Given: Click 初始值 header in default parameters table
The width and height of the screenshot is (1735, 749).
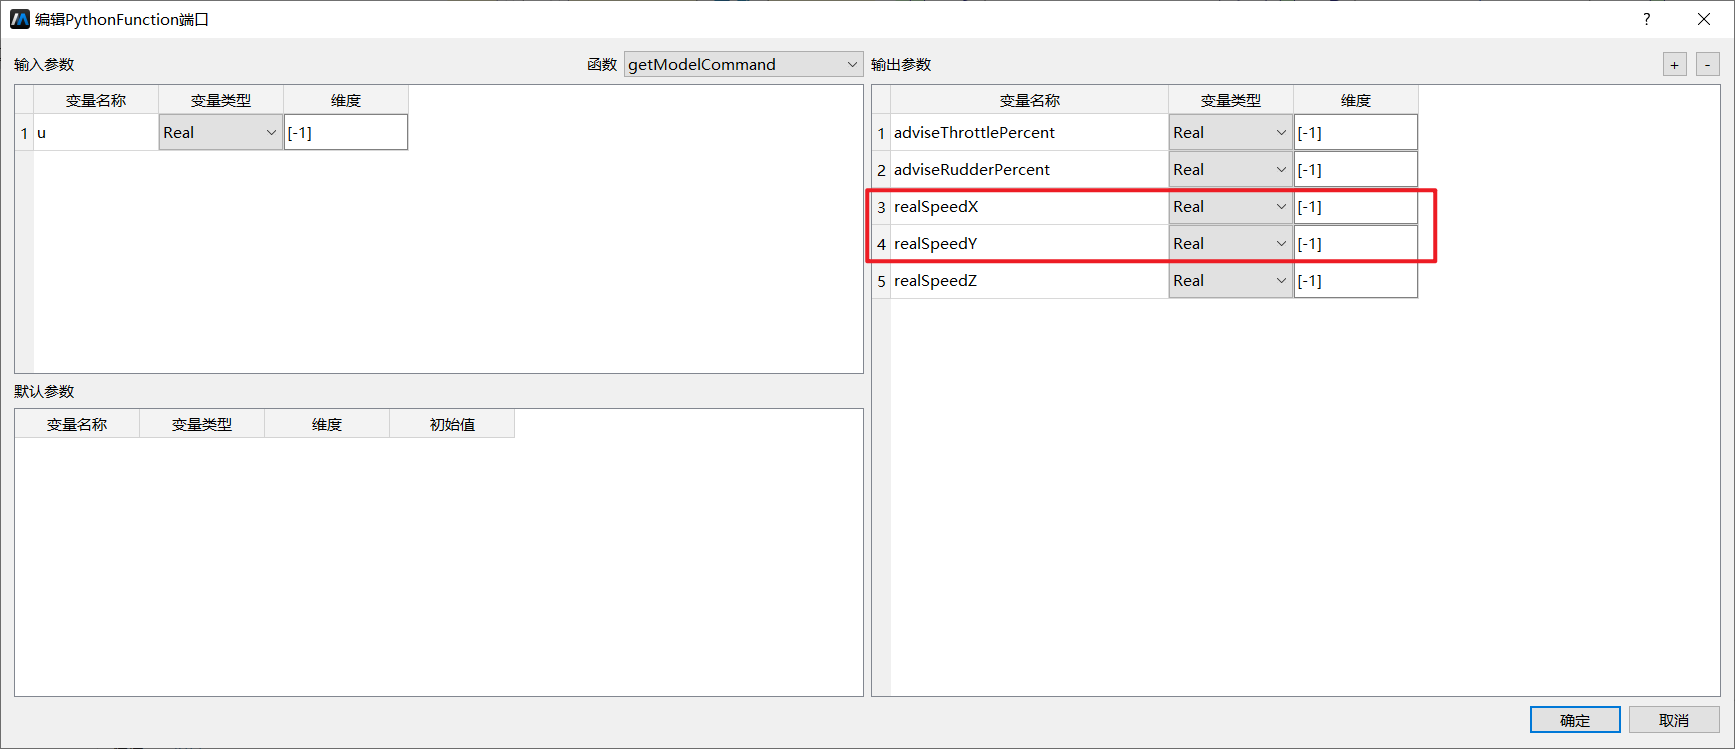Looking at the screenshot, I should point(452,424).
